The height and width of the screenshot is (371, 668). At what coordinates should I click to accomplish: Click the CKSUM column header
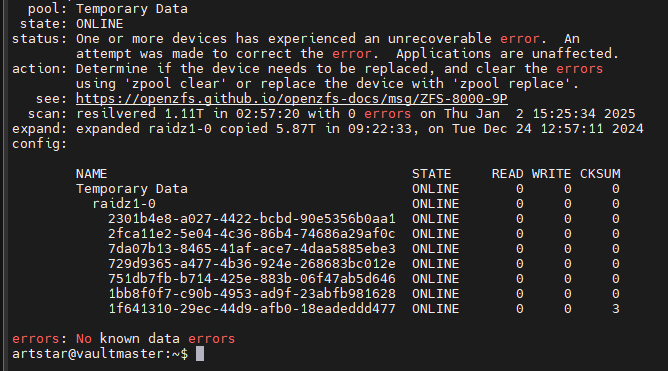[x=600, y=174]
